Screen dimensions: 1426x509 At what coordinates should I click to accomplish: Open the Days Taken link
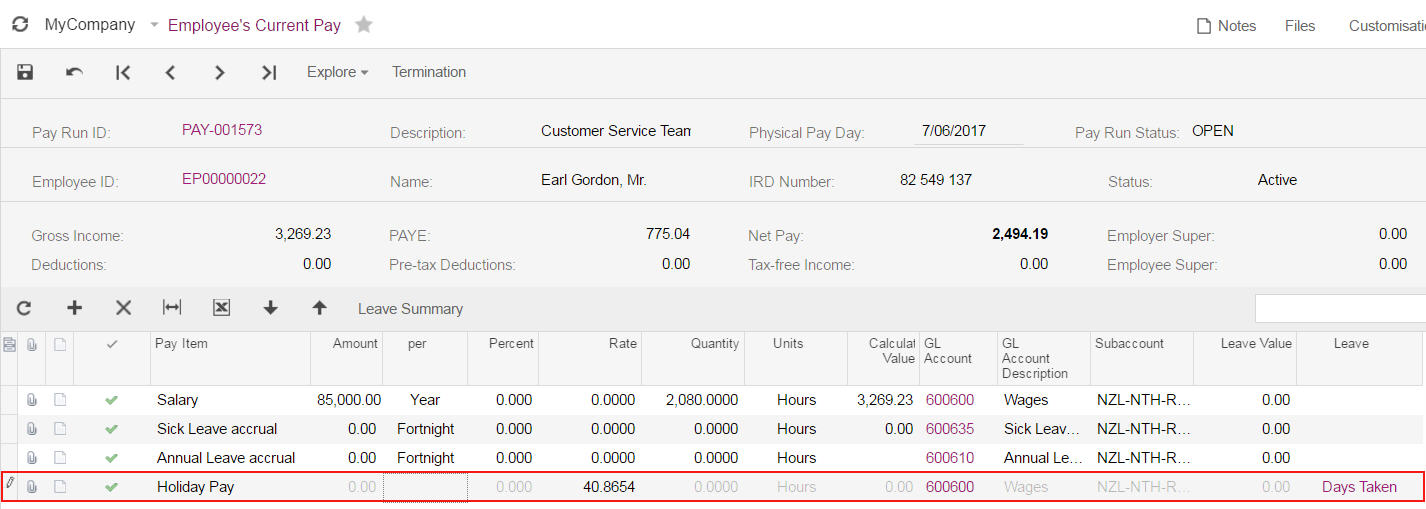coord(1359,487)
